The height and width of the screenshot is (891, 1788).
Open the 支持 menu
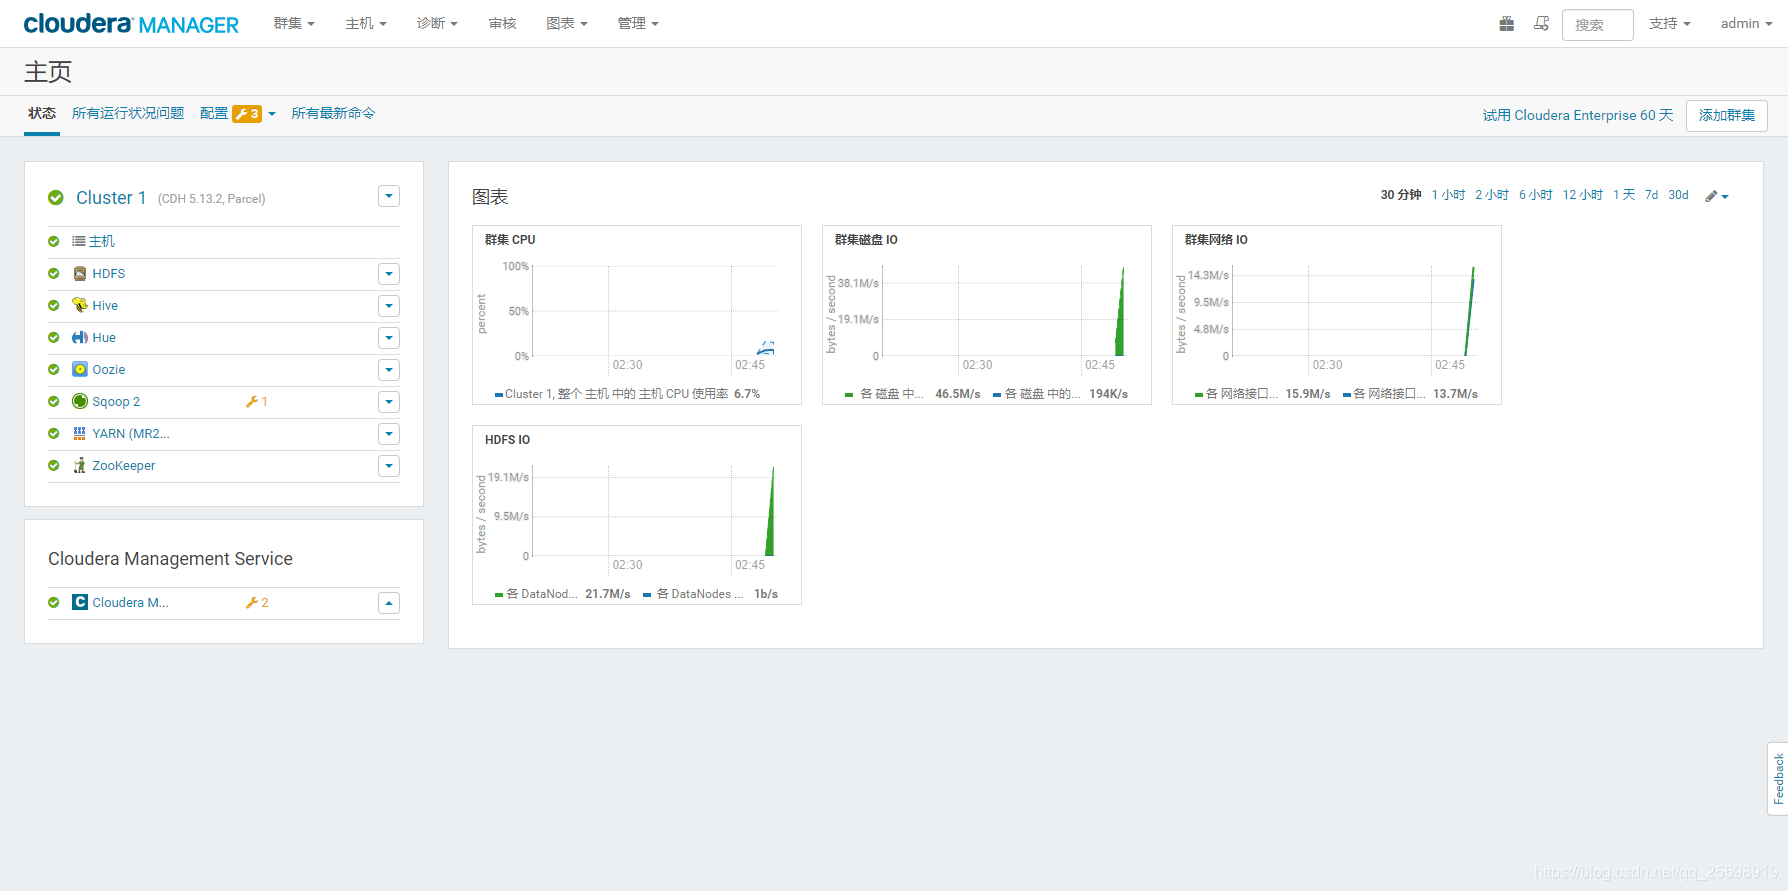click(x=1670, y=23)
